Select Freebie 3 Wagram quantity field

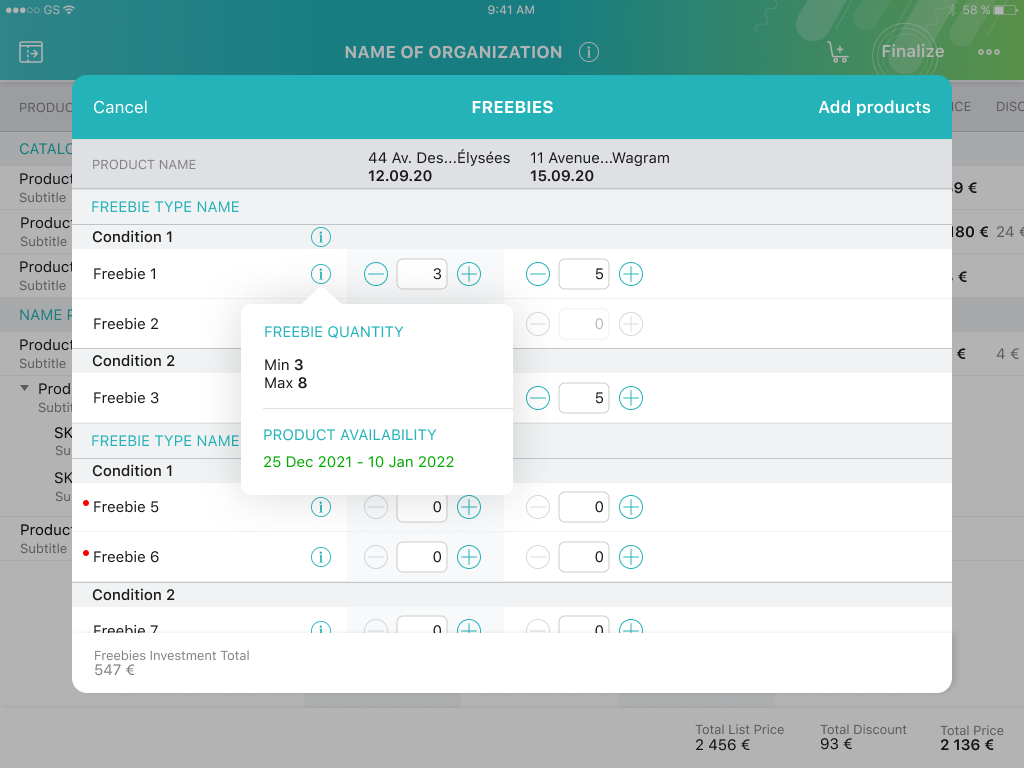(x=584, y=398)
